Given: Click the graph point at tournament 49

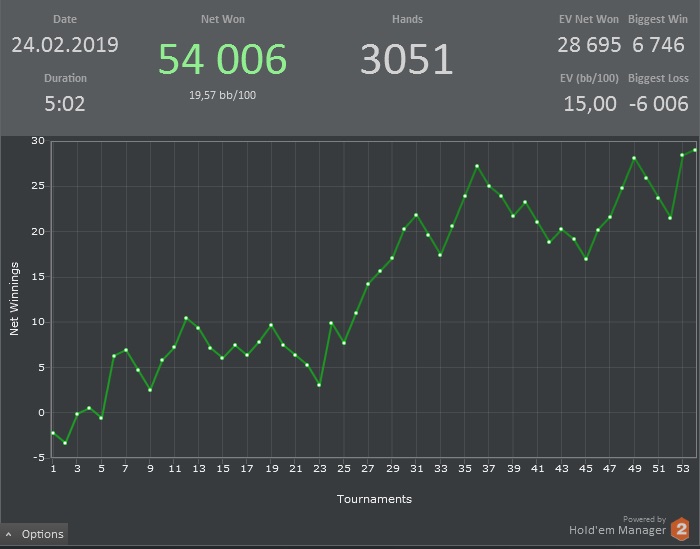Looking at the screenshot, I should click(x=634, y=158).
